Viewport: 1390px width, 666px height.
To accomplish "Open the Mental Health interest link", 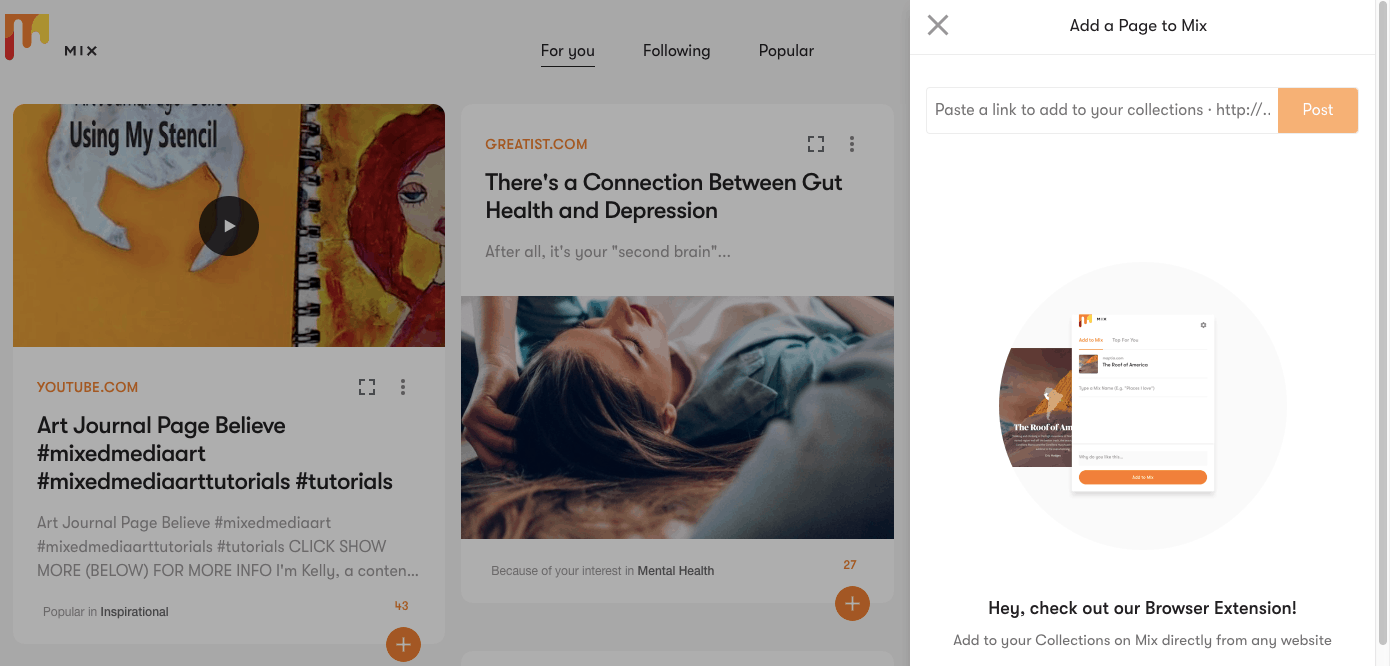I will click(676, 571).
